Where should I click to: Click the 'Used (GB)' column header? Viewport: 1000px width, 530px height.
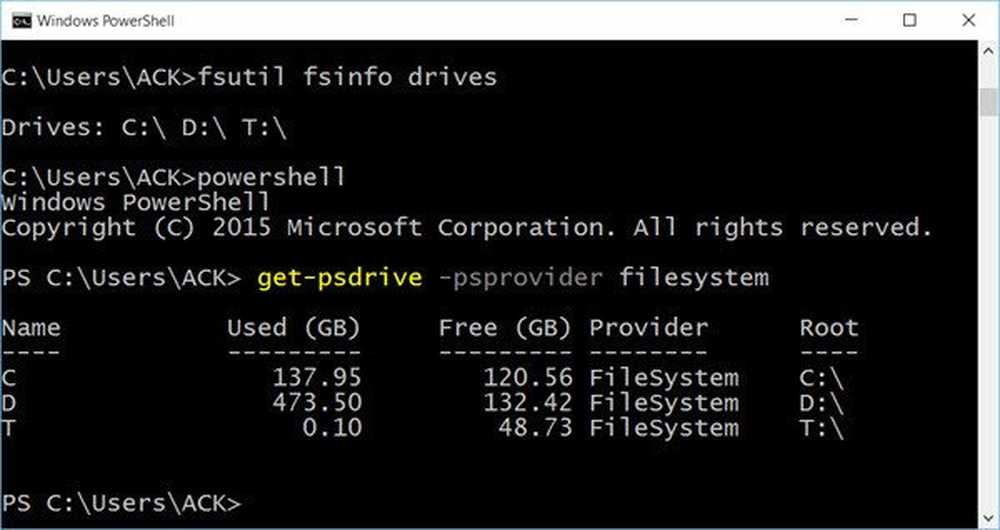293,328
